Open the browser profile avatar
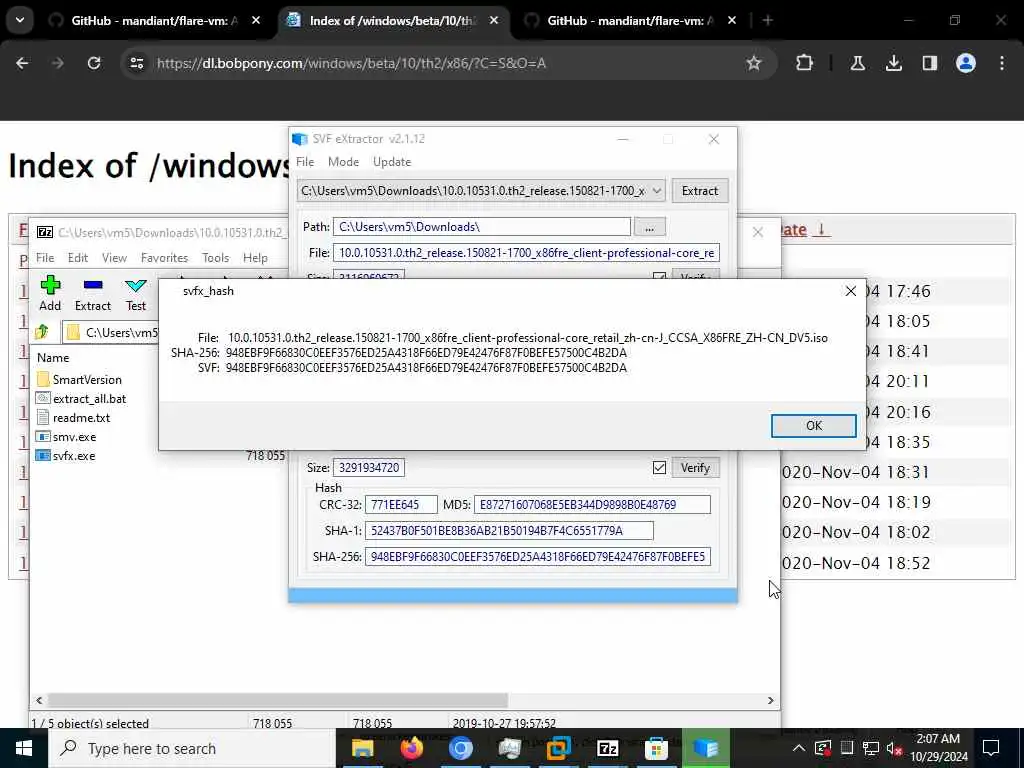 coord(965,63)
